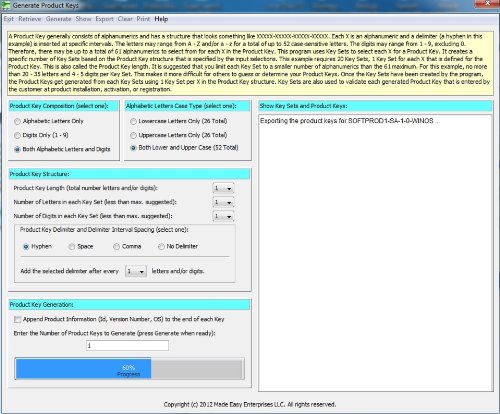Open Number of Digits per Key Set dropdown
The width and height of the screenshot is (500, 414).
coord(223,216)
